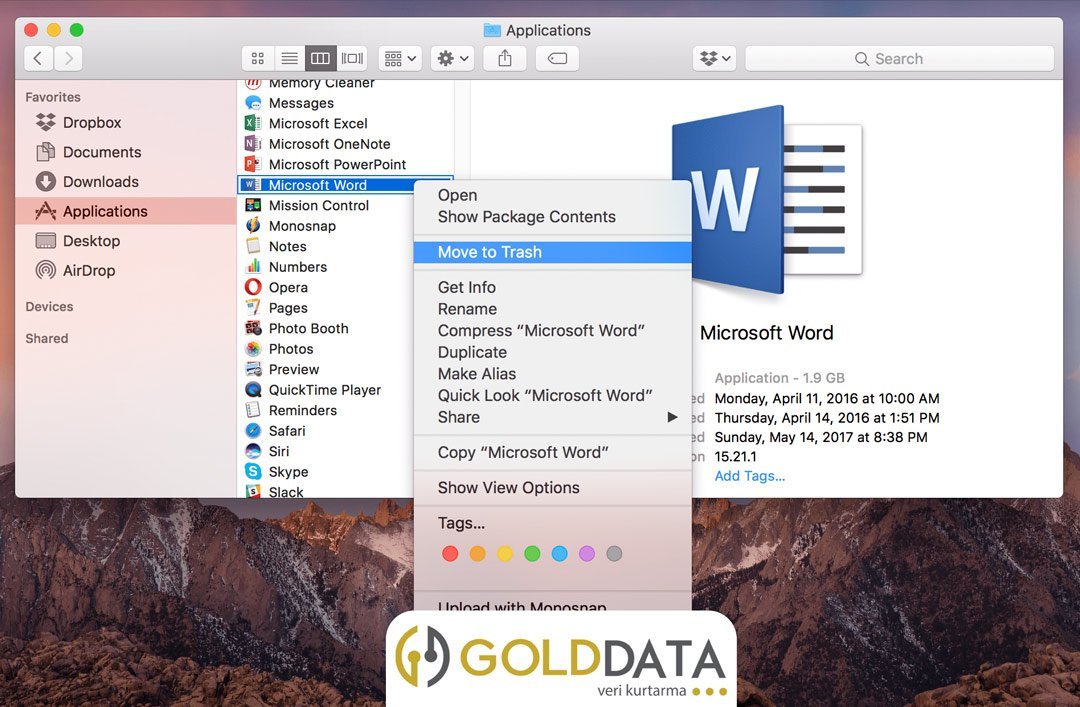The height and width of the screenshot is (707, 1080).
Task: Choose Compress "Microsoft Word"
Action: (x=552, y=331)
